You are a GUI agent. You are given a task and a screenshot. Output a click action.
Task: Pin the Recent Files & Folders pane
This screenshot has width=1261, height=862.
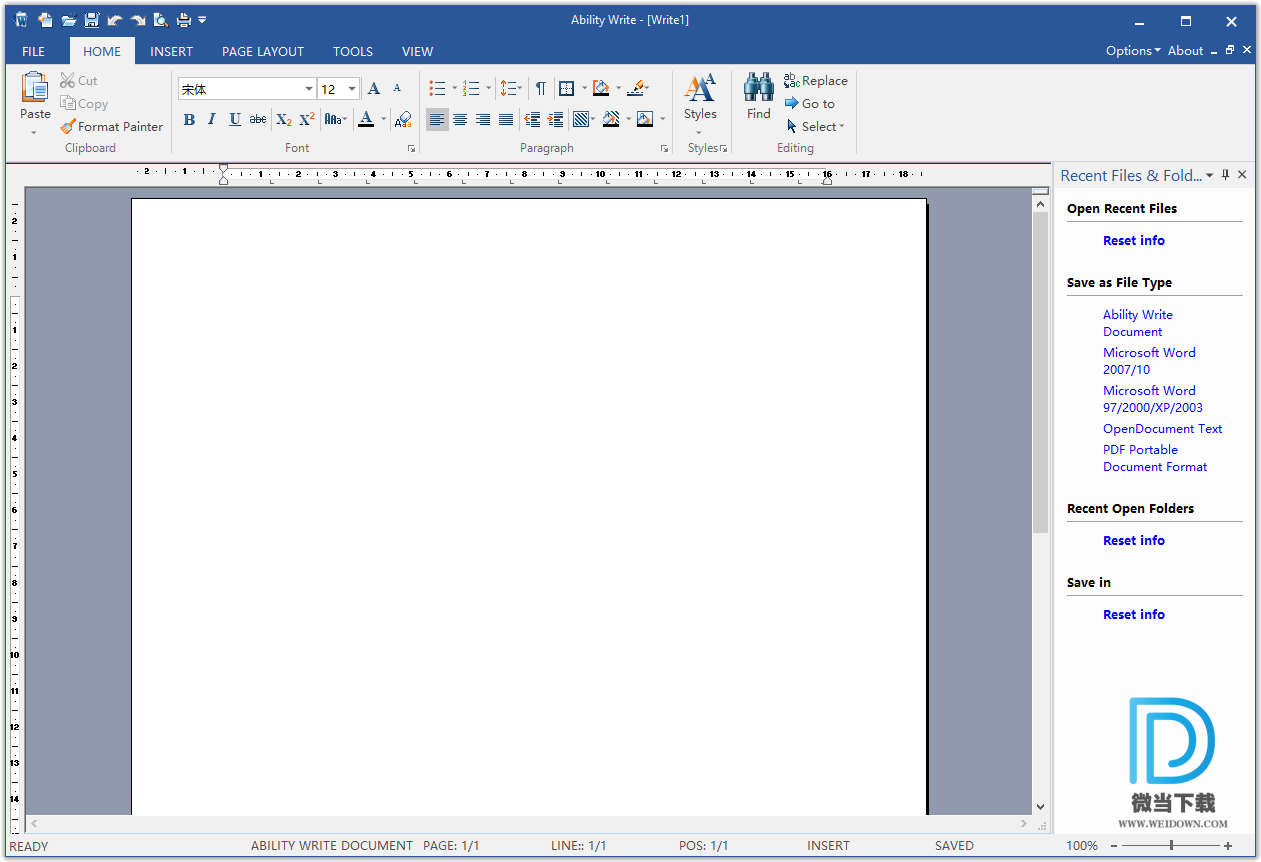point(1226,175)
